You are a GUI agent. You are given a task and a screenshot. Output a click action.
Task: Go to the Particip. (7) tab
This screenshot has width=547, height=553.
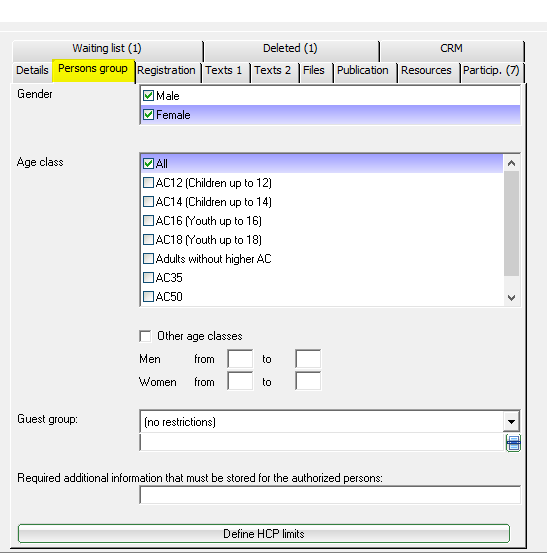pyautogui.click(x=491, y=71)
